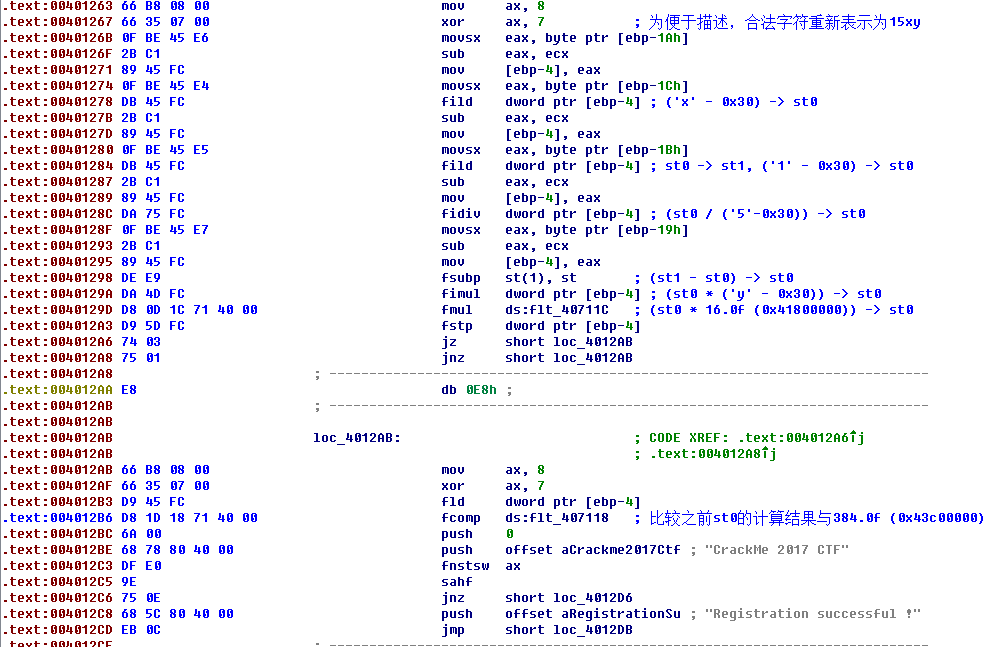Click the comment ('x' - 0x30) -> st0
989x647 pixels.
click(x=734, y=102)
